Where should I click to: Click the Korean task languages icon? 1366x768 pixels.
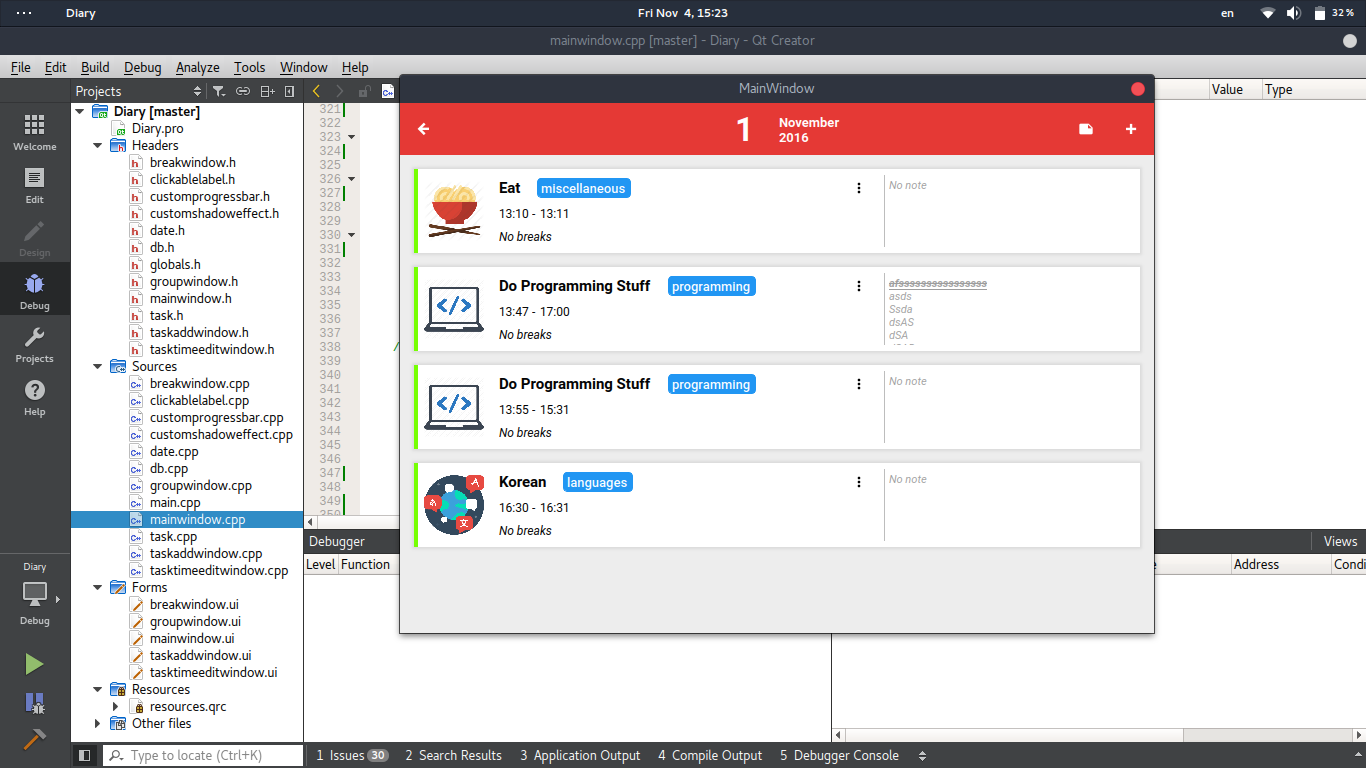454,505
